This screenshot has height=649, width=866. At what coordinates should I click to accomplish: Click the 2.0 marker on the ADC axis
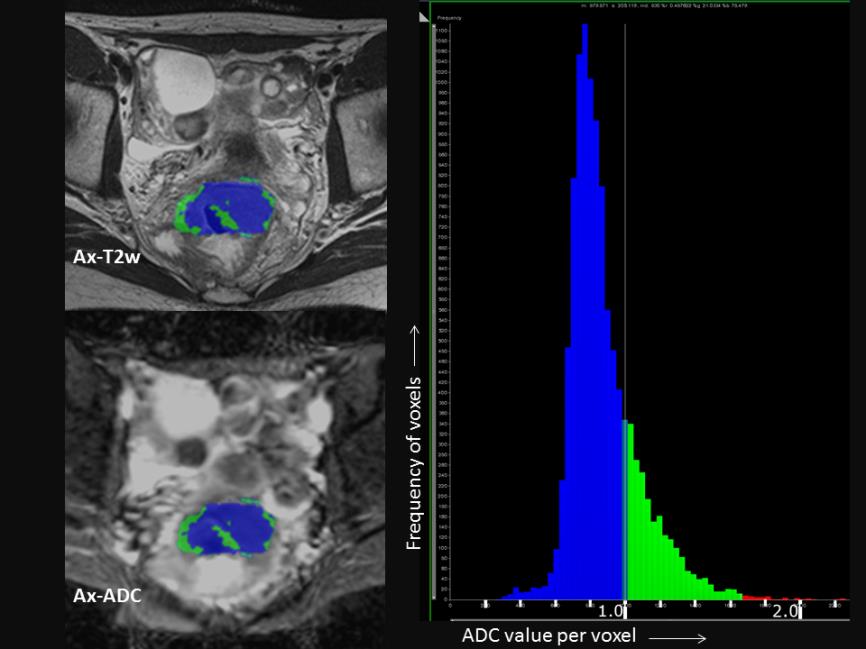click(x=786, y=611)
